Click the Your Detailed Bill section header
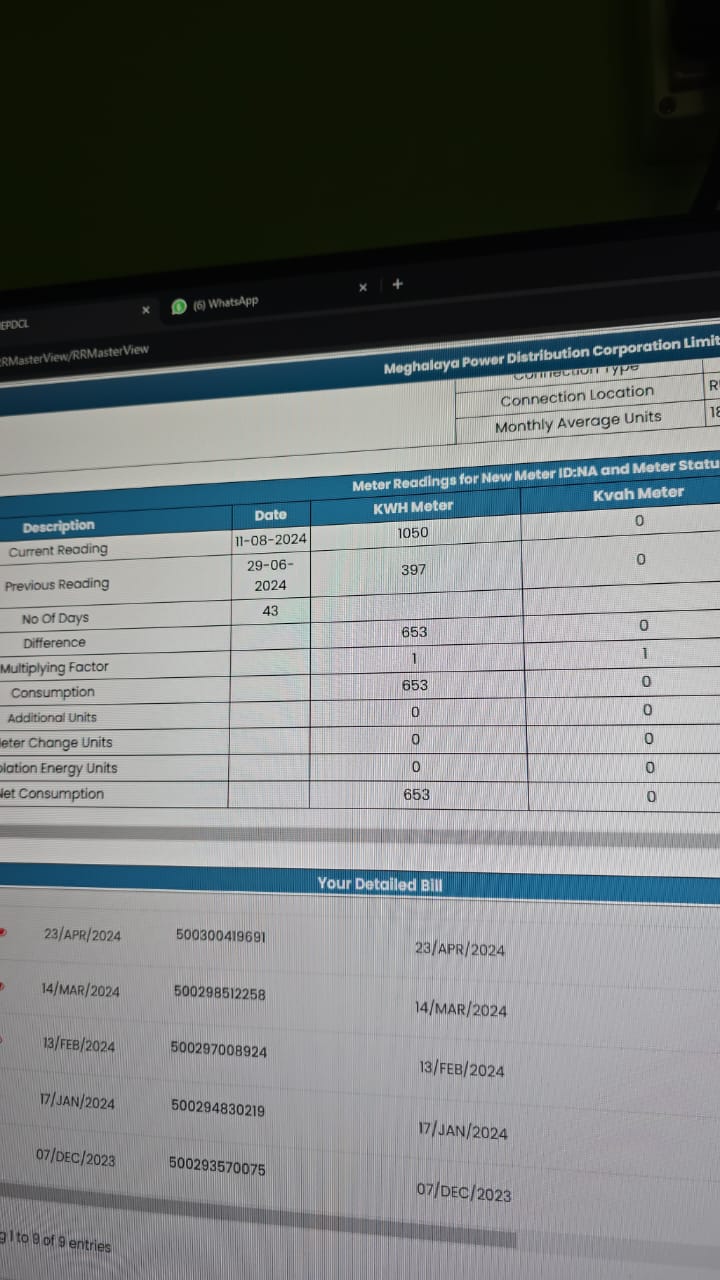 pos(380,884)
